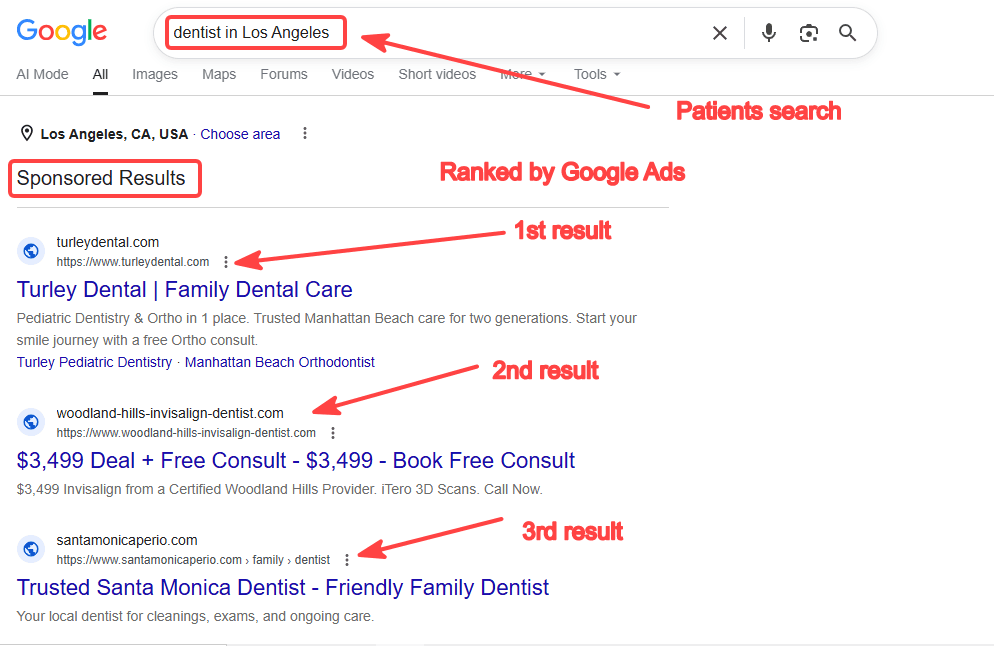
Task: Switch to the Short videos tab
Action: pos(437,74)
